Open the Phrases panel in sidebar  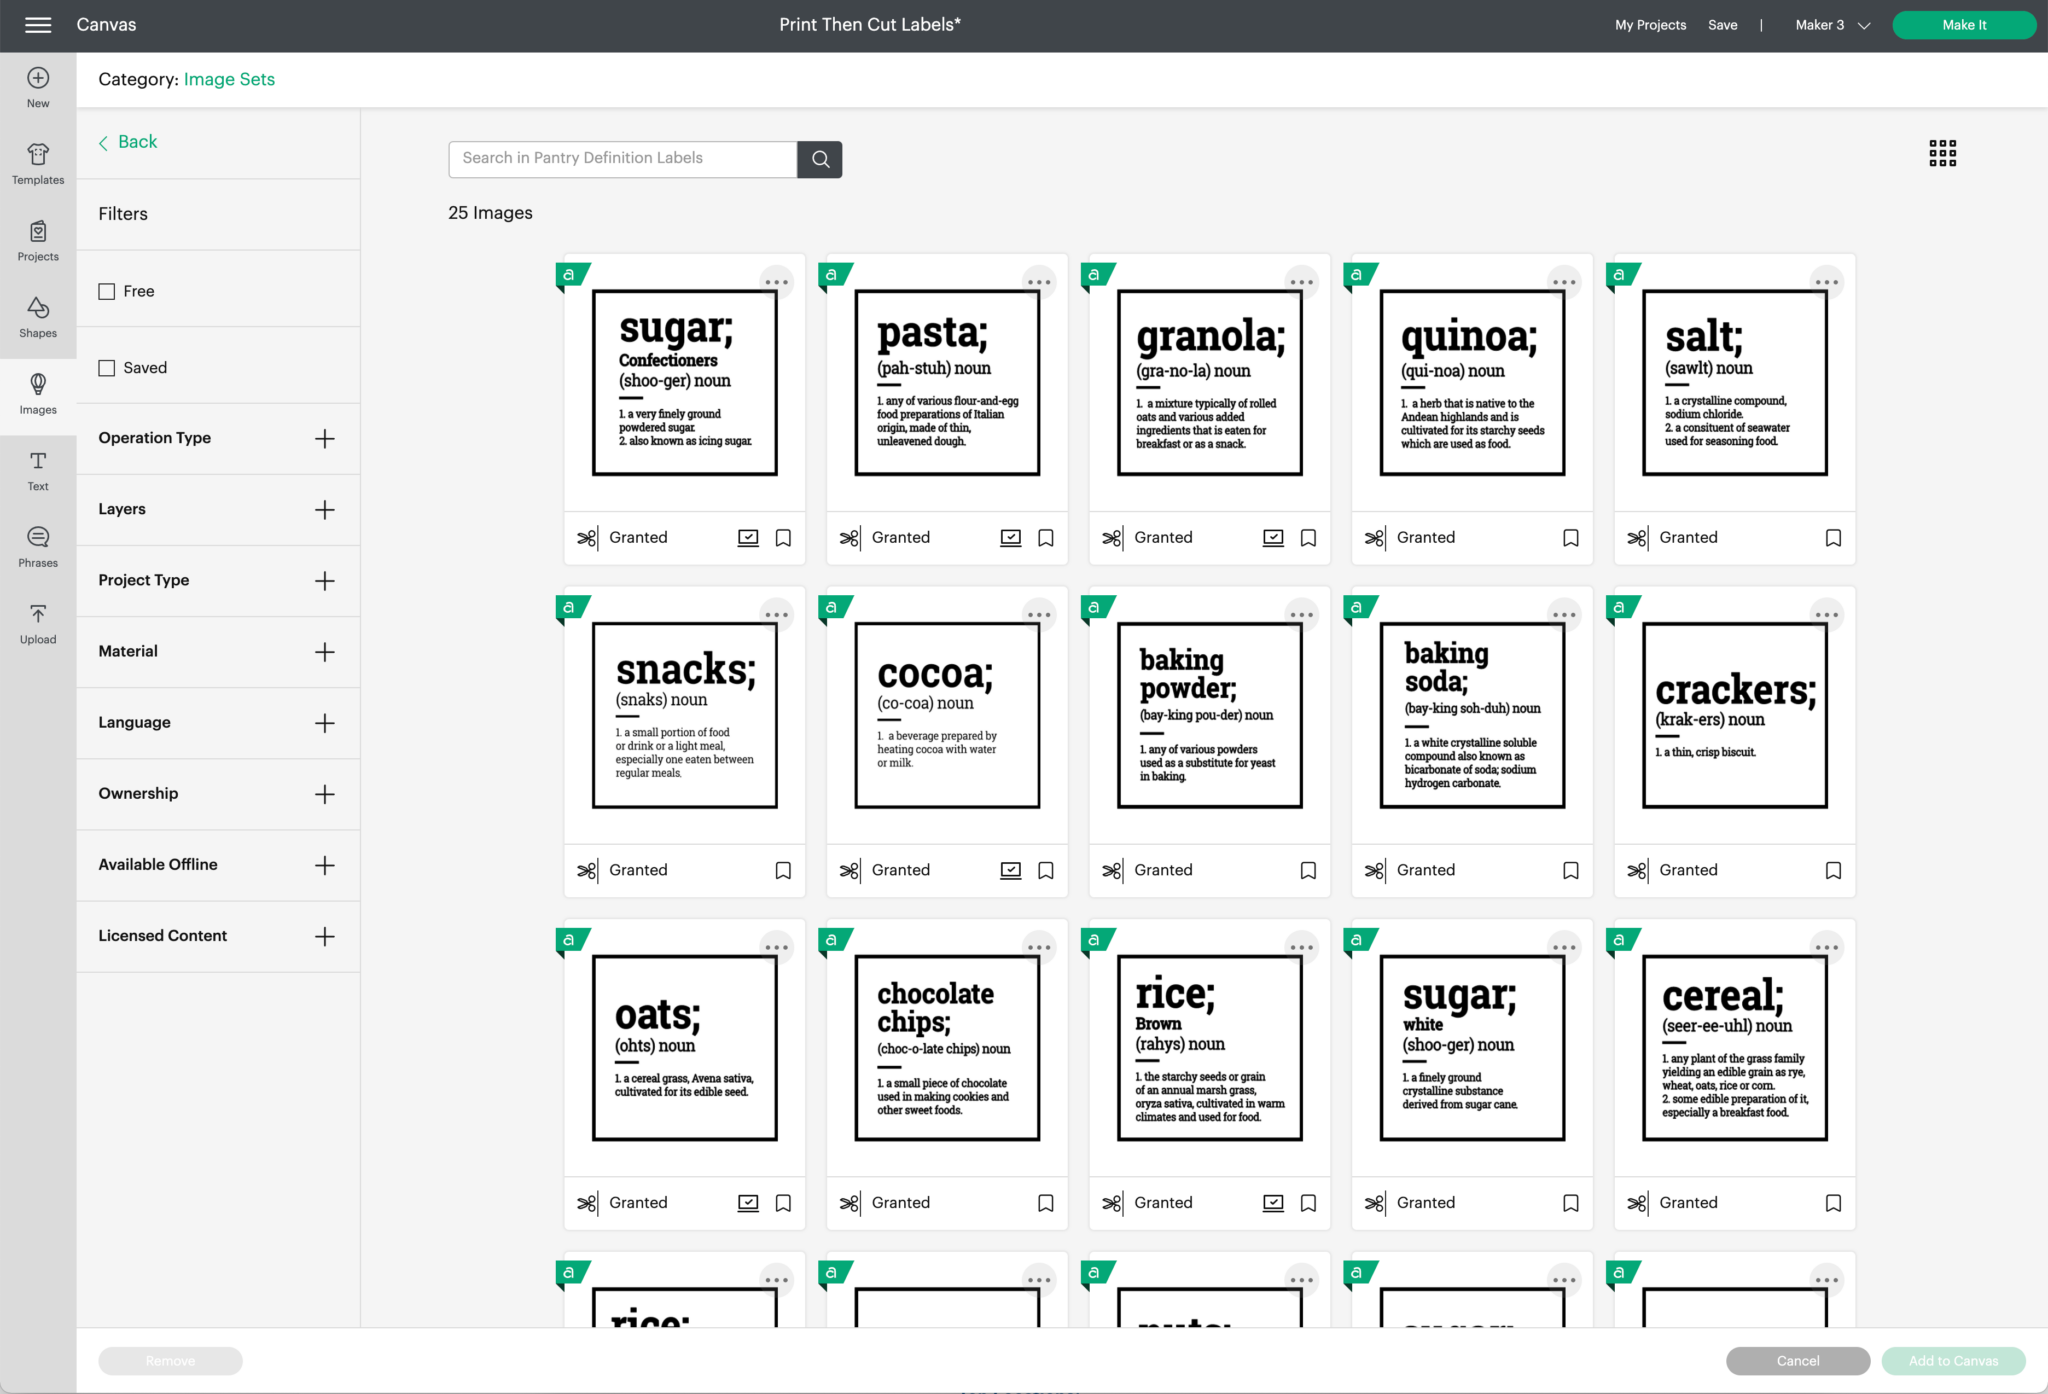click(x=38, y=546)
